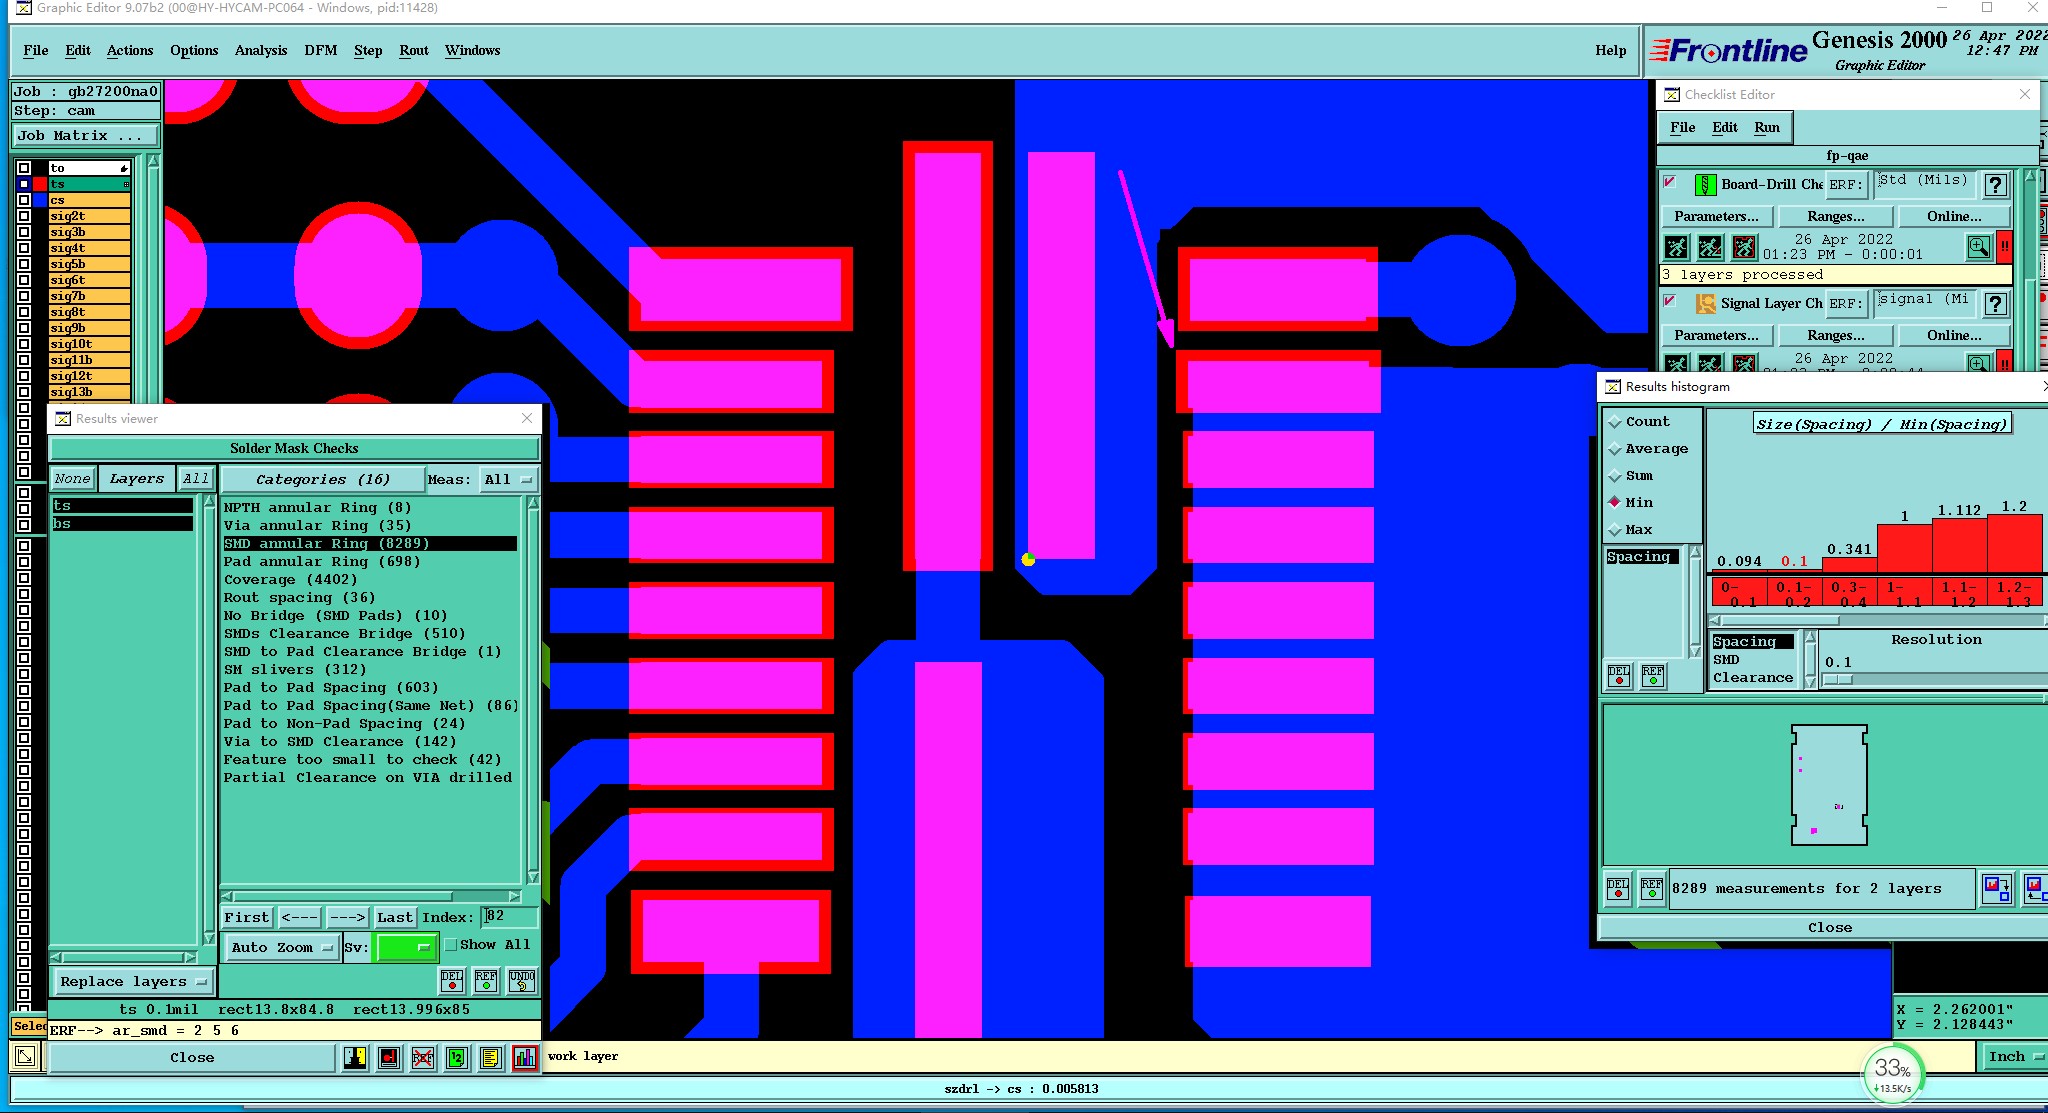This screenshot has height=1113, width=2048.
Task: Open Board-Drill results with the magnifier icon
Action: coord(1978,247)
